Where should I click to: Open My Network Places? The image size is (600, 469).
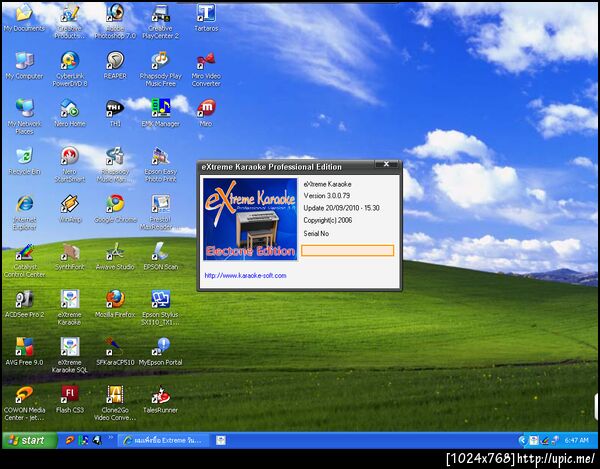pos(24,117)
